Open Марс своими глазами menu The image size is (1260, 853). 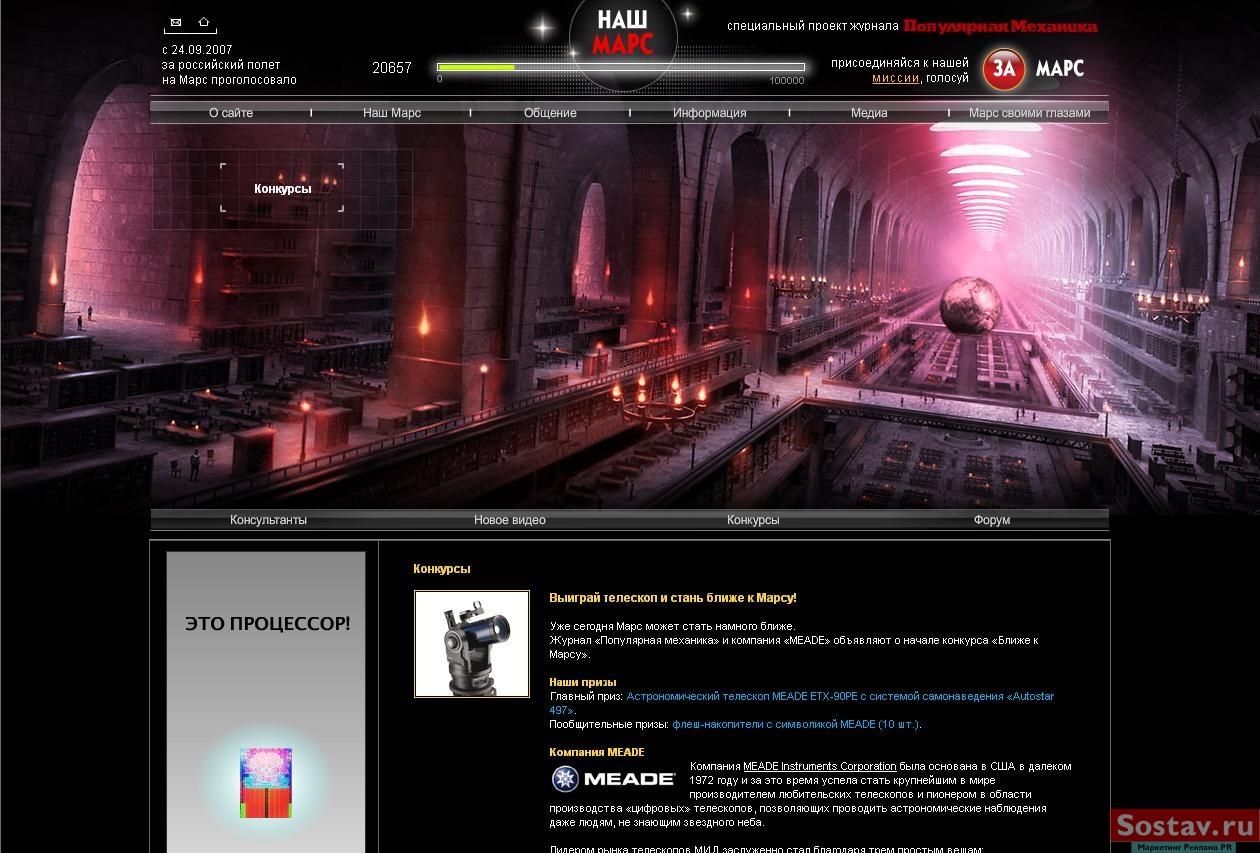coord(1029,113)
